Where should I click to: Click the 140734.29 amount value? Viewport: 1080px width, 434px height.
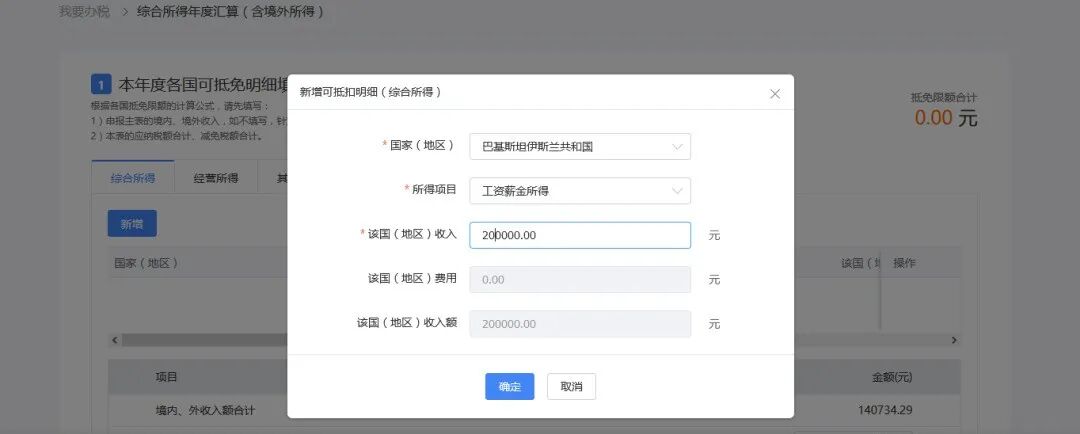885,410
